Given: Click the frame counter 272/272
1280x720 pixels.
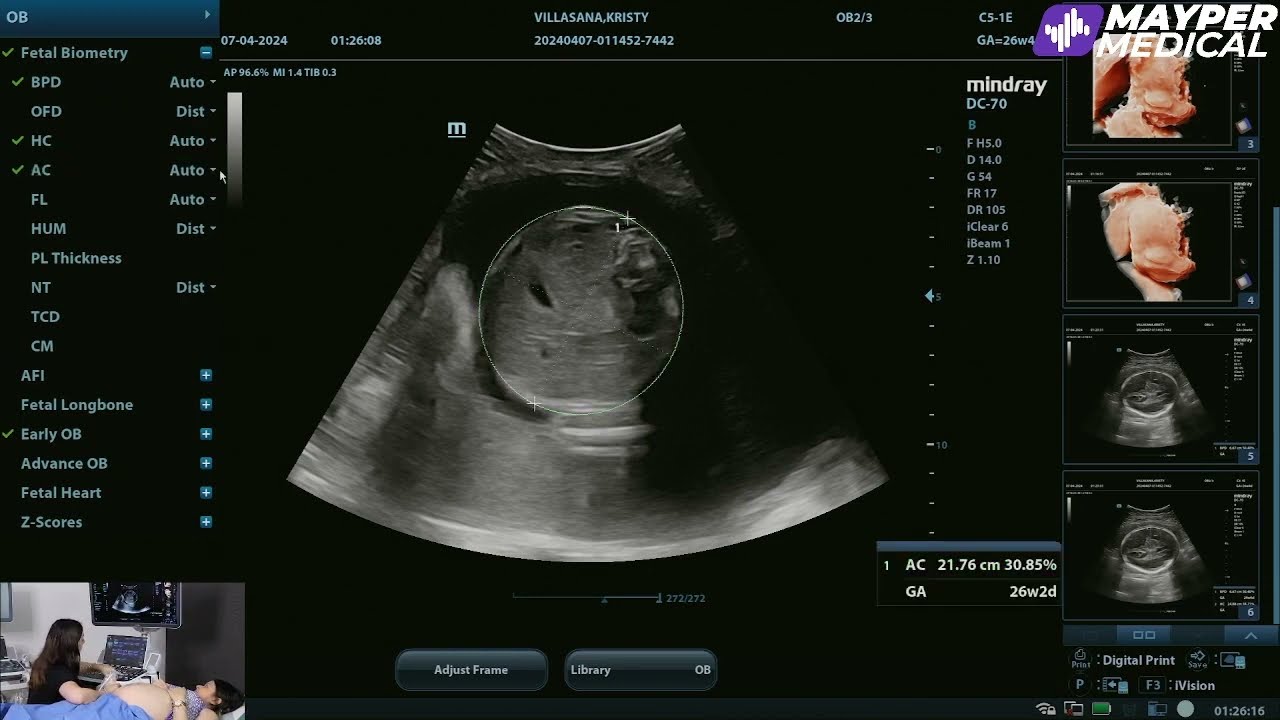Looking at the screenshot, I should pos(685,598).
